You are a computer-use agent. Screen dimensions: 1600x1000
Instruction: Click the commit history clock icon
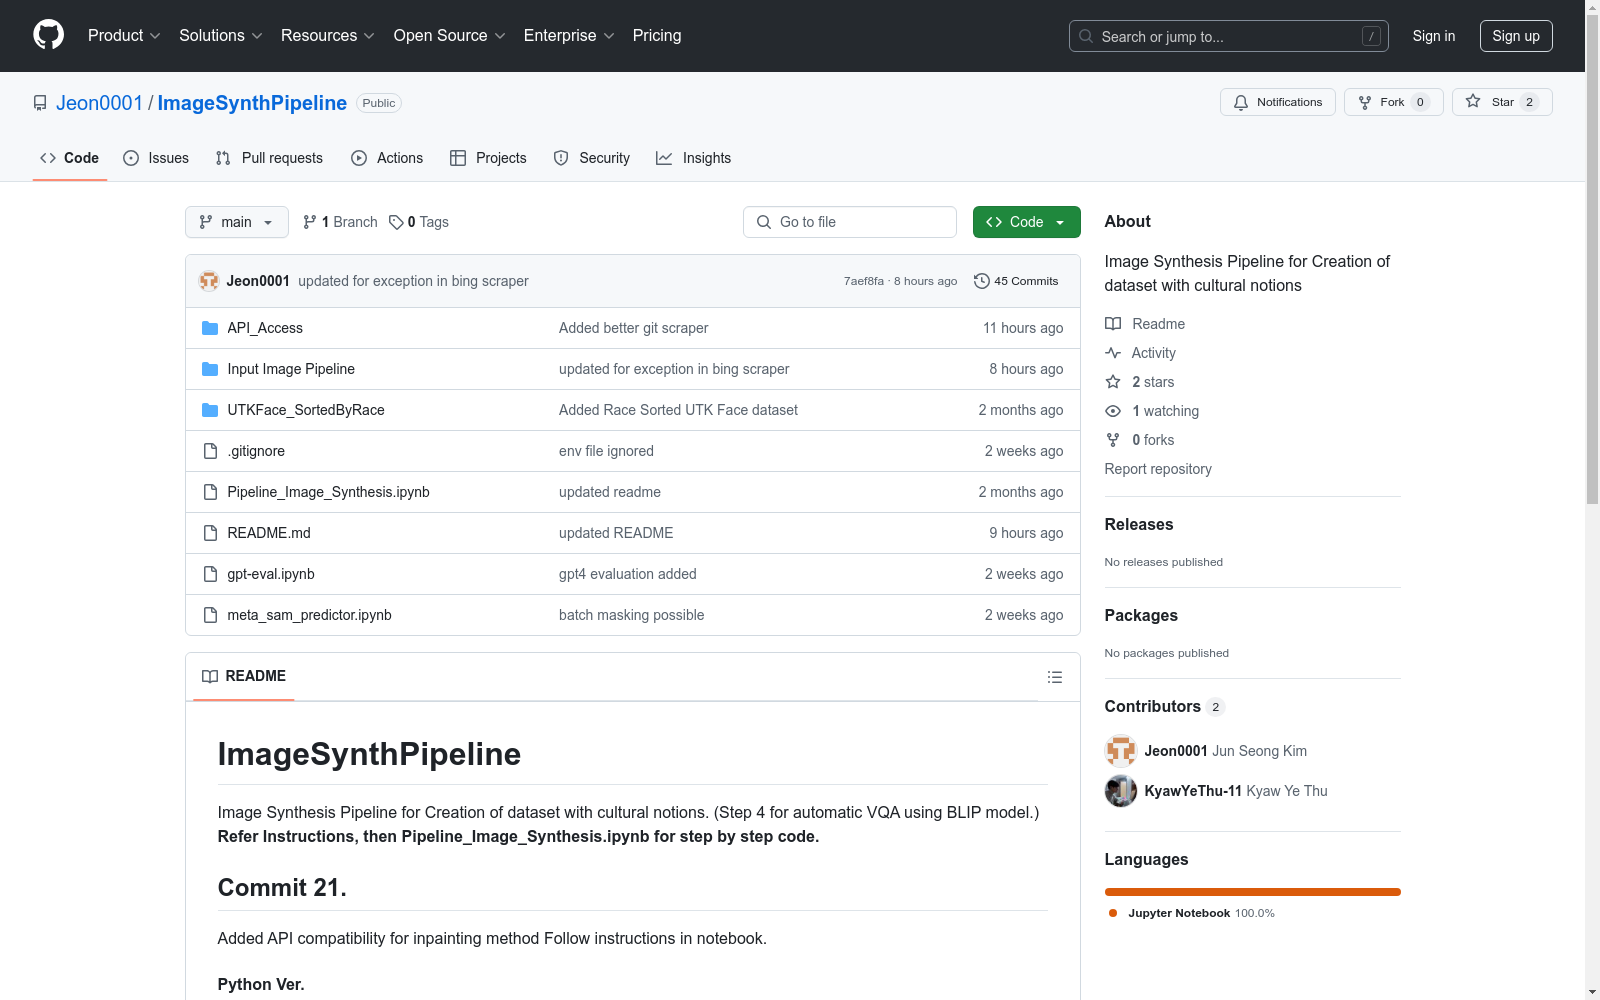[x=982, y=281]
